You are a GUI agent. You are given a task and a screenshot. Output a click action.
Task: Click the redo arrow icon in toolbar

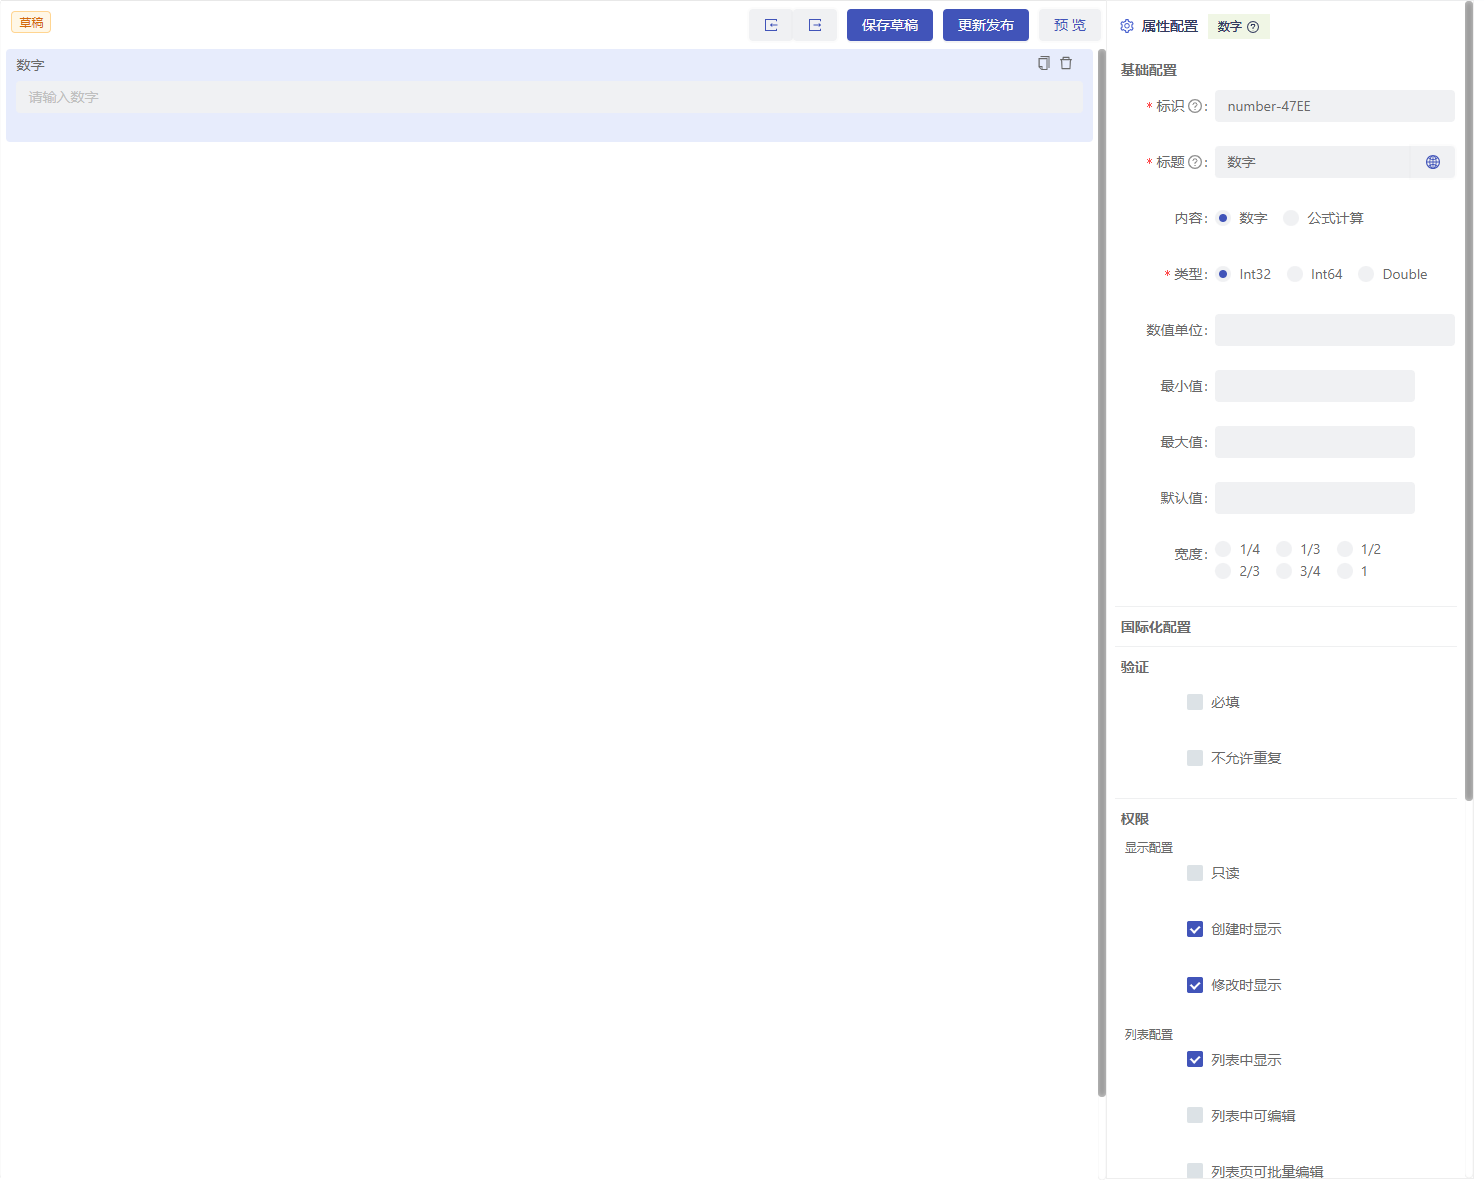(x=815, y=25)
